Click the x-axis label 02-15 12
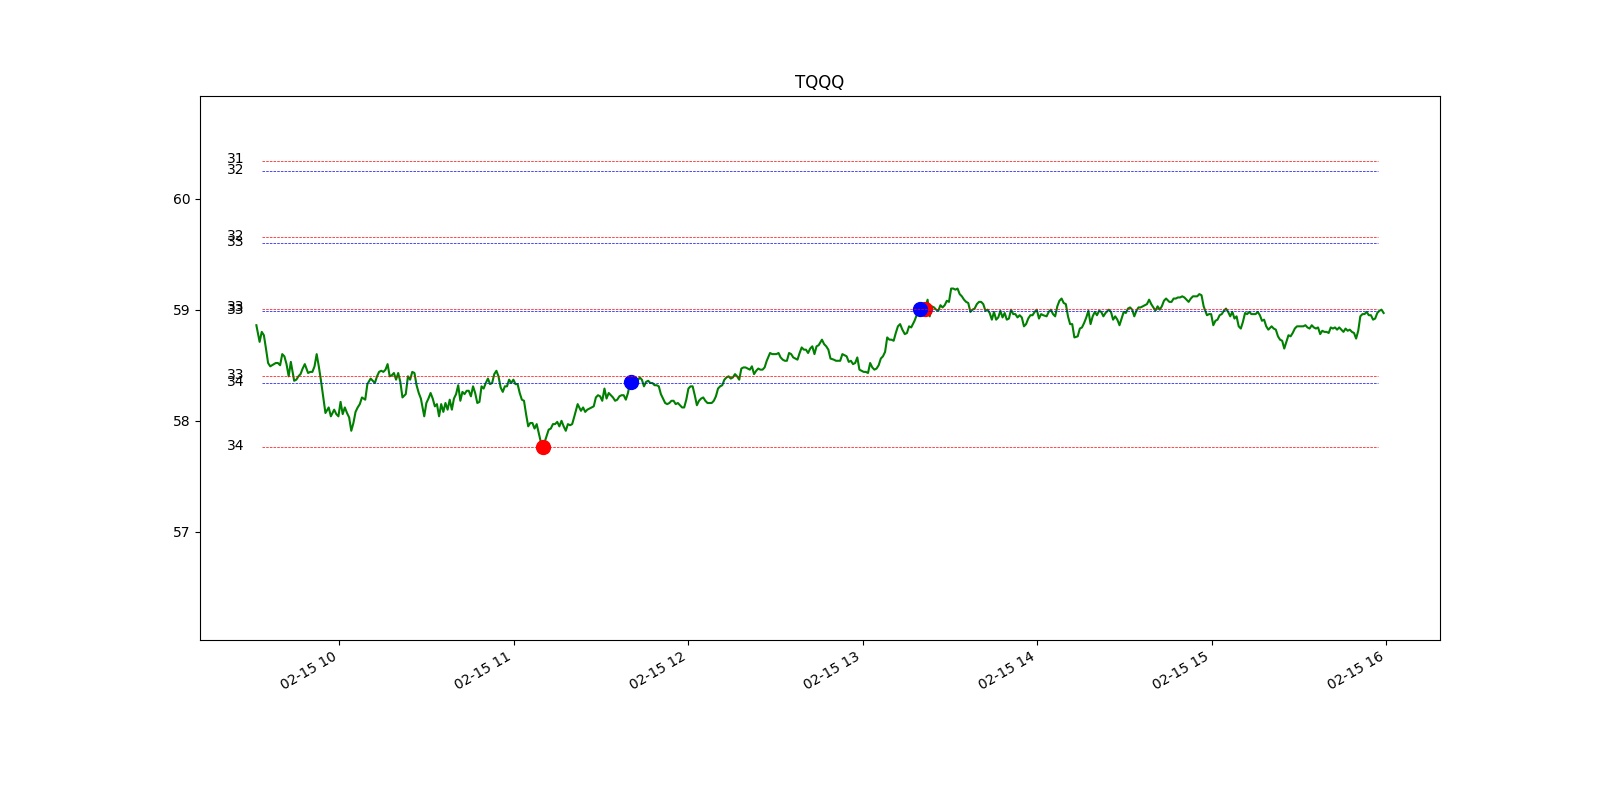 click(x=657, y=669)
